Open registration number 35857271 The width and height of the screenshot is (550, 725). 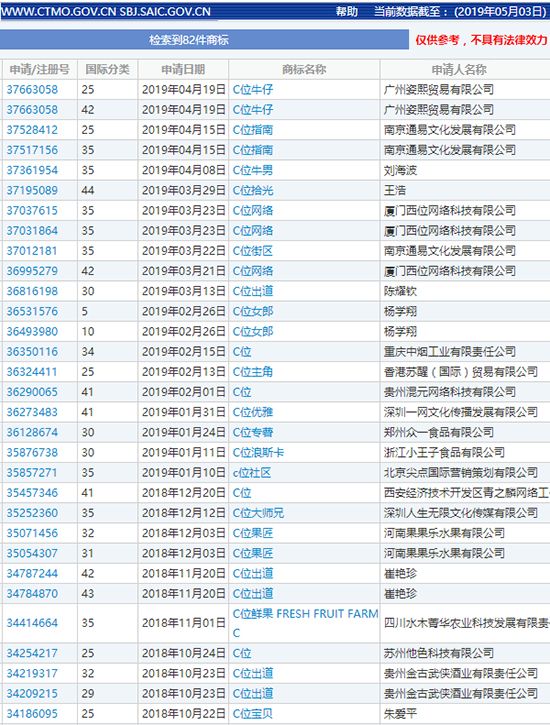pos(32,473)
